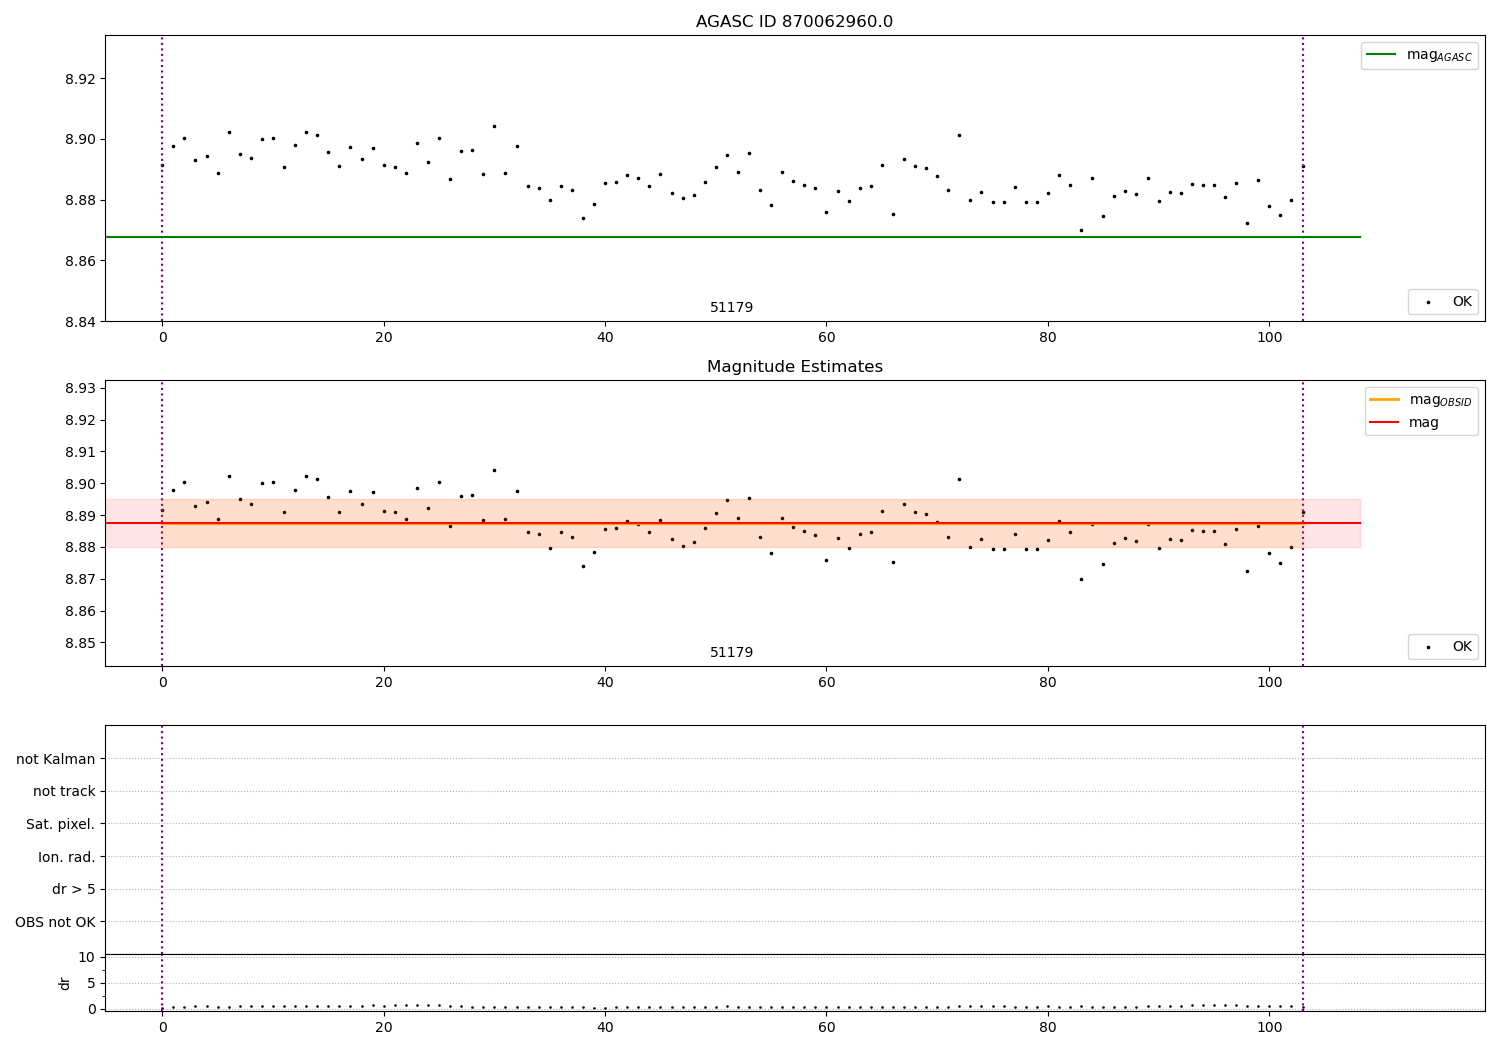Click the 8.93 tick label on Magnitude Estimates plot
Image resolution: width=1500 pixels, height=1050 pixels.
pyautogui.click(x=80, y=388)
